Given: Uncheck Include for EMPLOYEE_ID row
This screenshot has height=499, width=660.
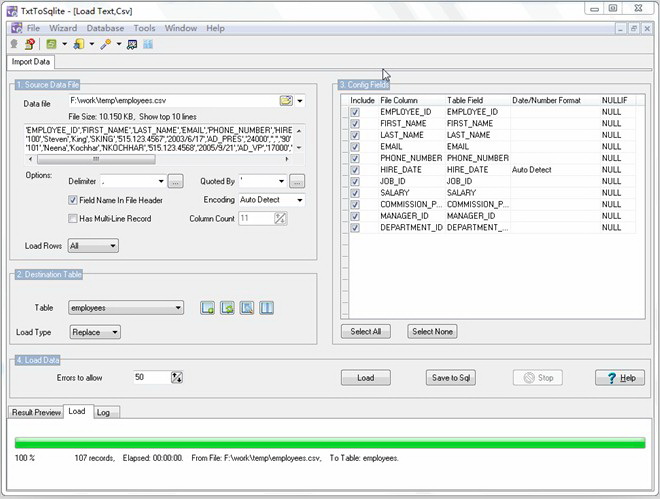Looking at the screenshot, I should coord(355,112).
